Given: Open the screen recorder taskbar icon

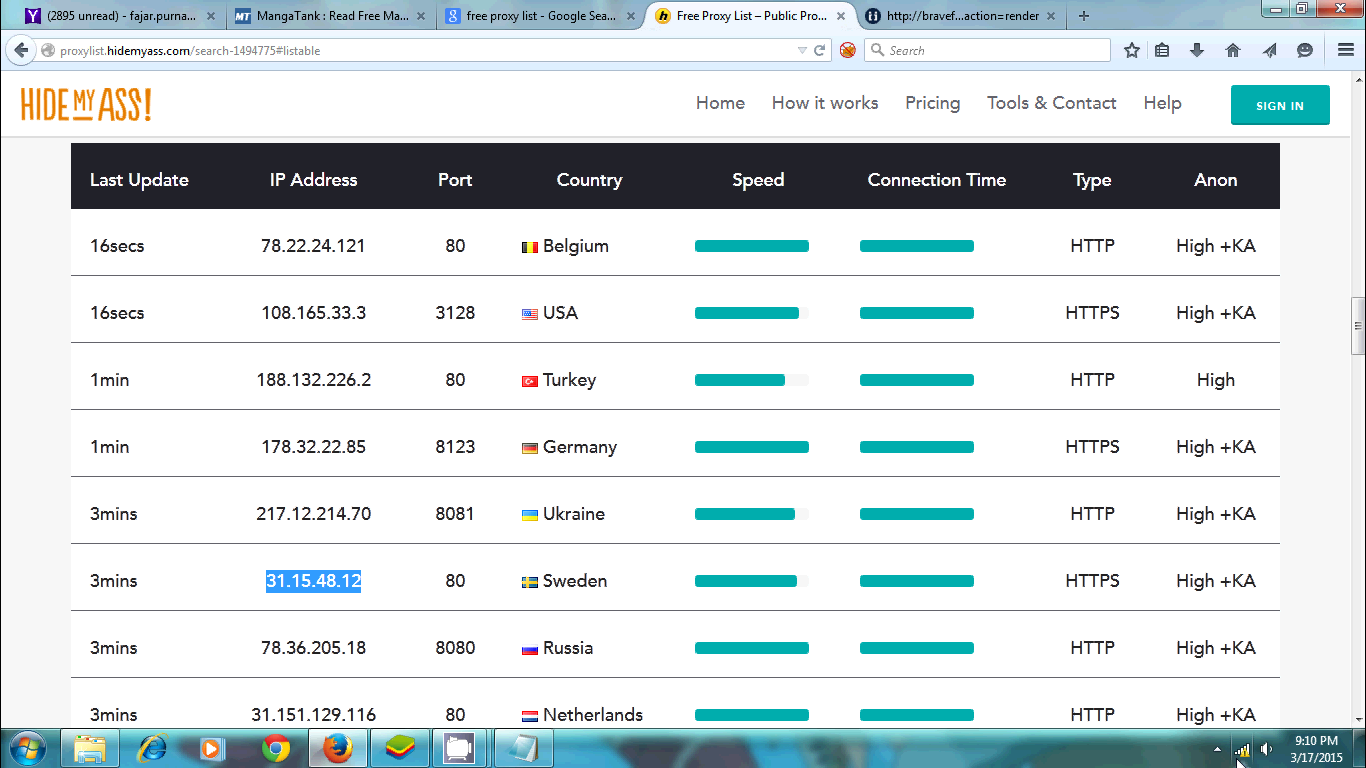Looking at the screenshot, I should pos(460,748).
